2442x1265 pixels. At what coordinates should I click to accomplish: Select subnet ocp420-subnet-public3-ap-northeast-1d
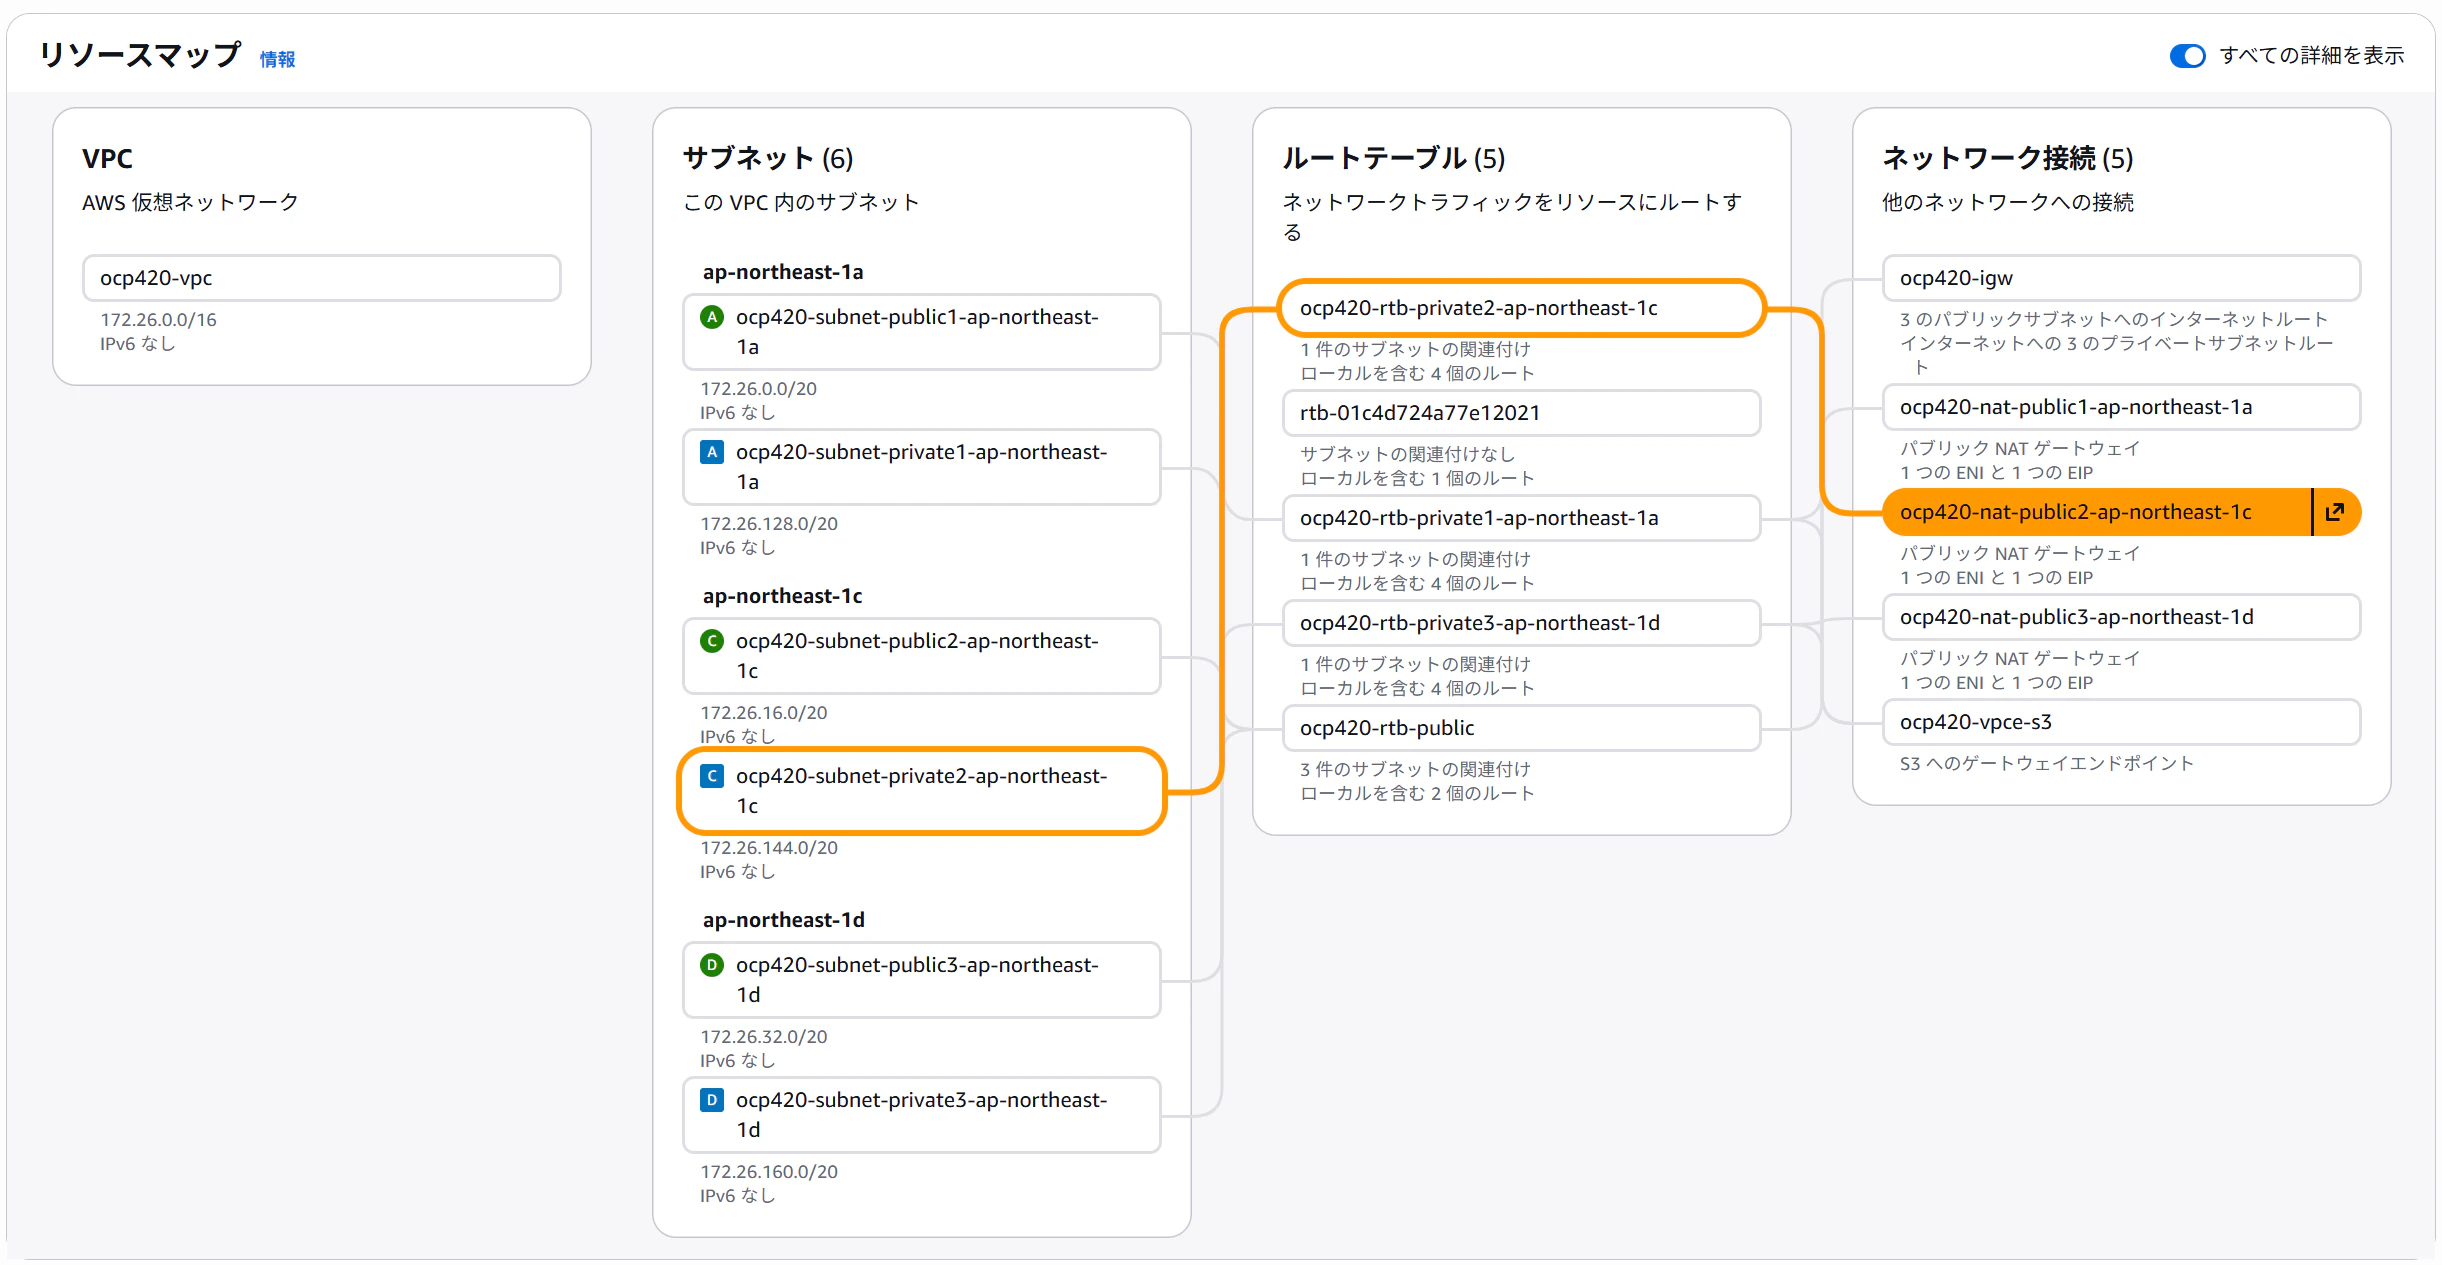(922, 980)
